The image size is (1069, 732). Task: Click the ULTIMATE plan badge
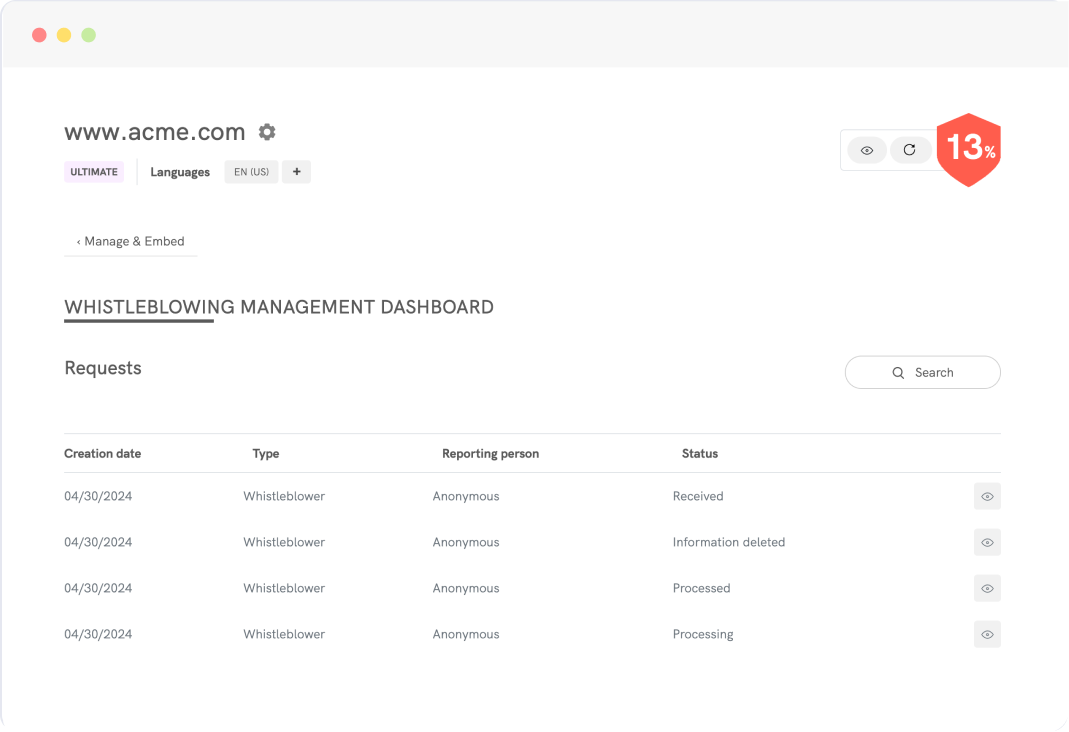pyautogui.click(x=94, y=172)
